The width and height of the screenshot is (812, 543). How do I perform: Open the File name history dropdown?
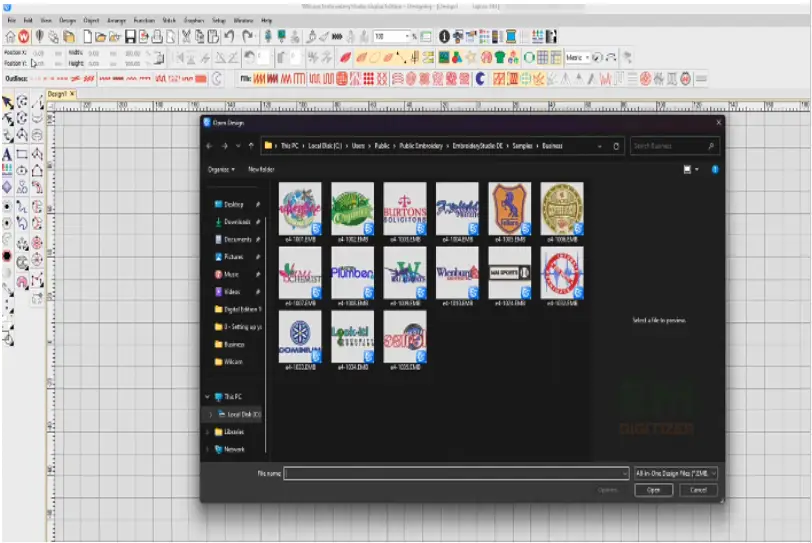click(625, 473)
